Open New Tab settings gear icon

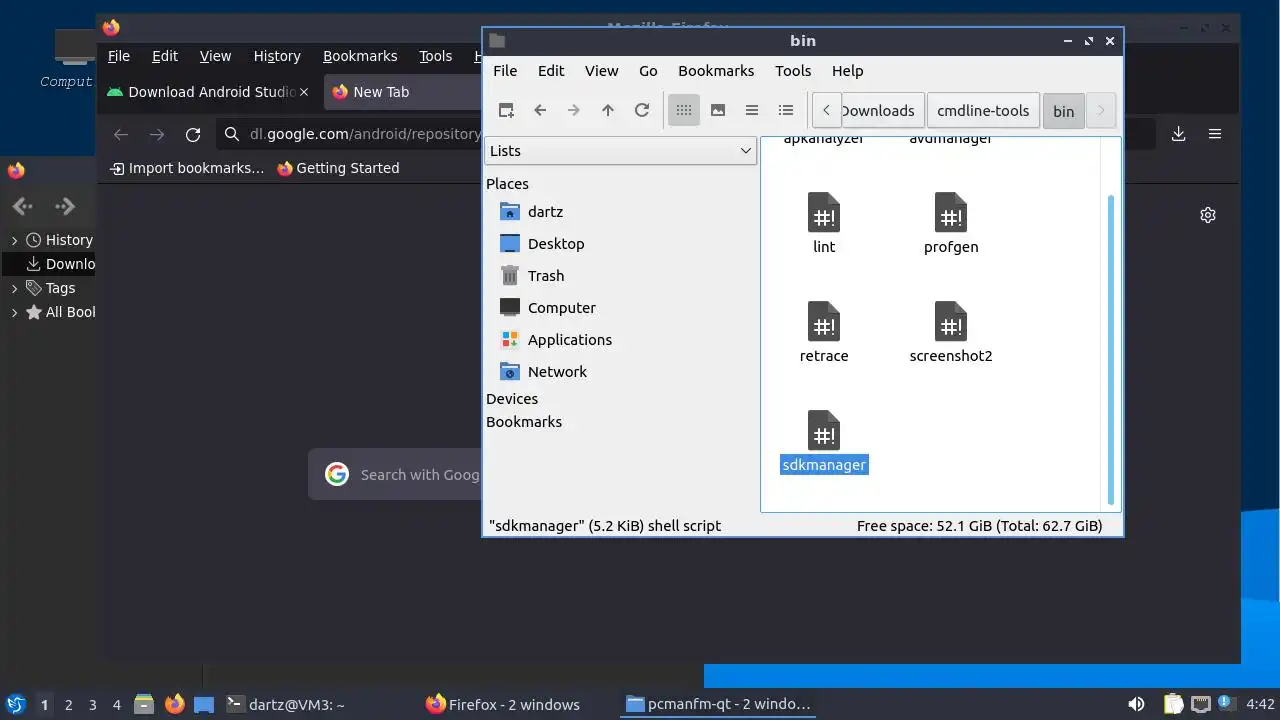coord(1208,215)
